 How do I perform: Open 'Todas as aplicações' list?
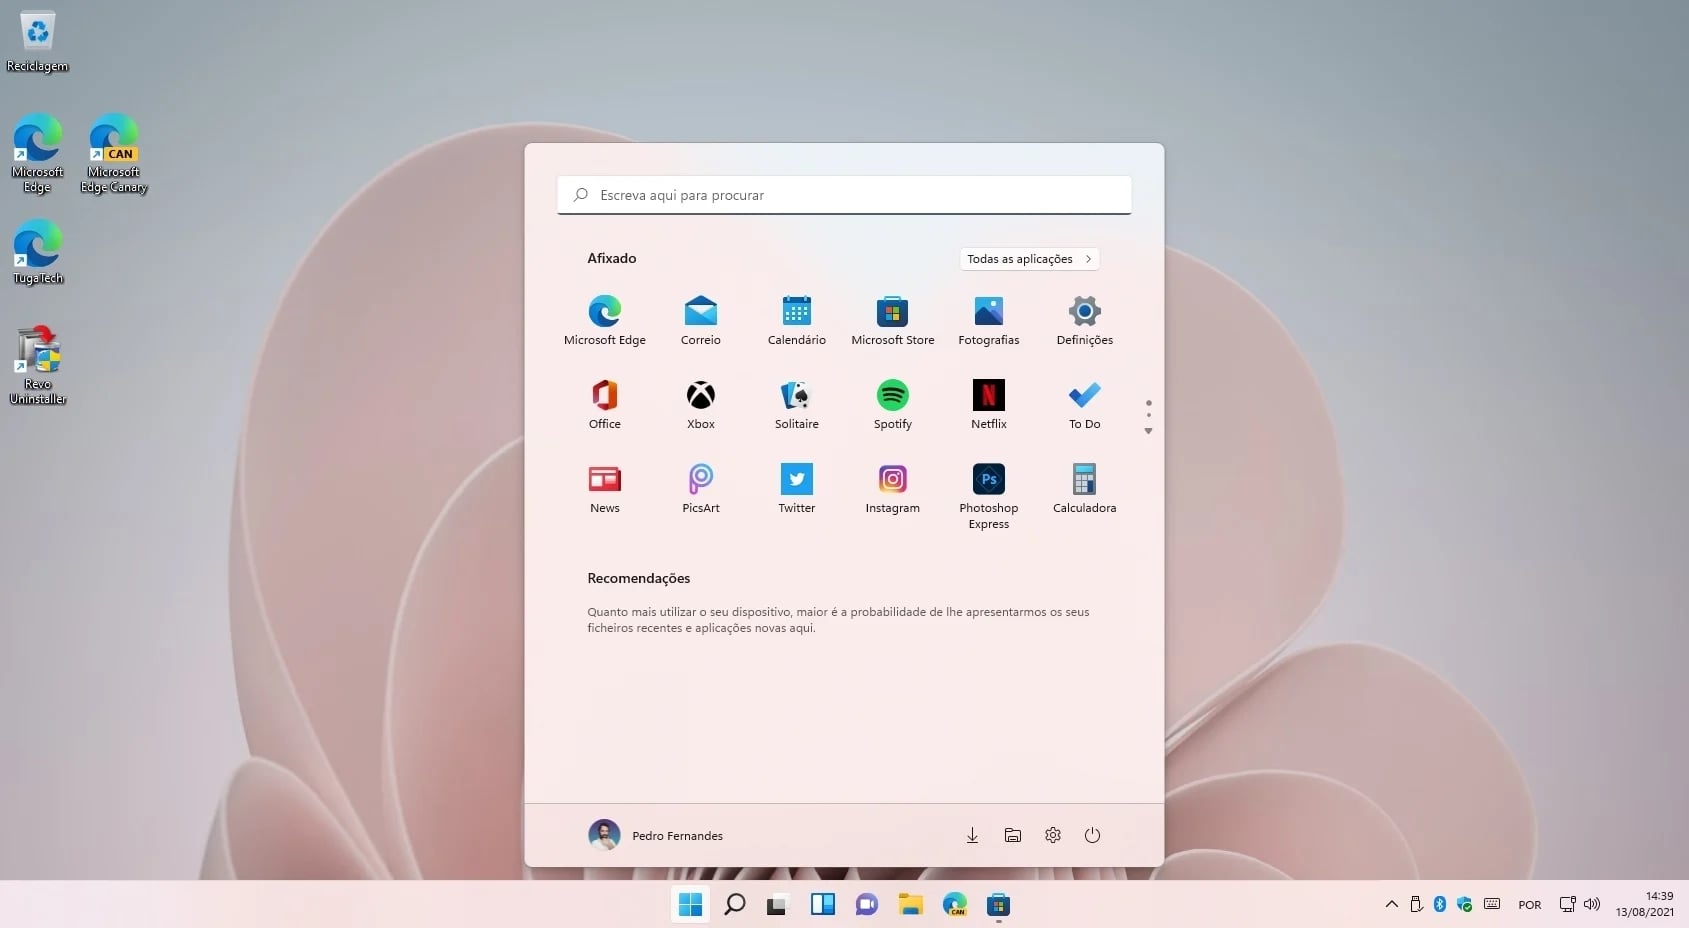1029,259
